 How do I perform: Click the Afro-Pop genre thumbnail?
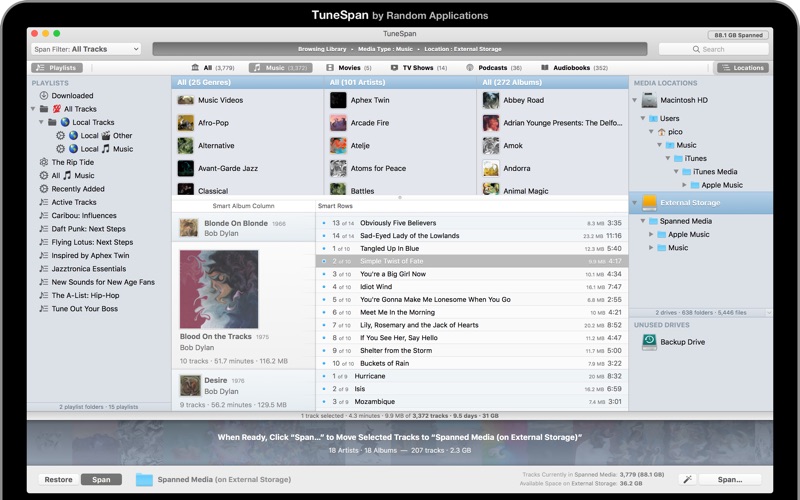click(x=186, y=123)
